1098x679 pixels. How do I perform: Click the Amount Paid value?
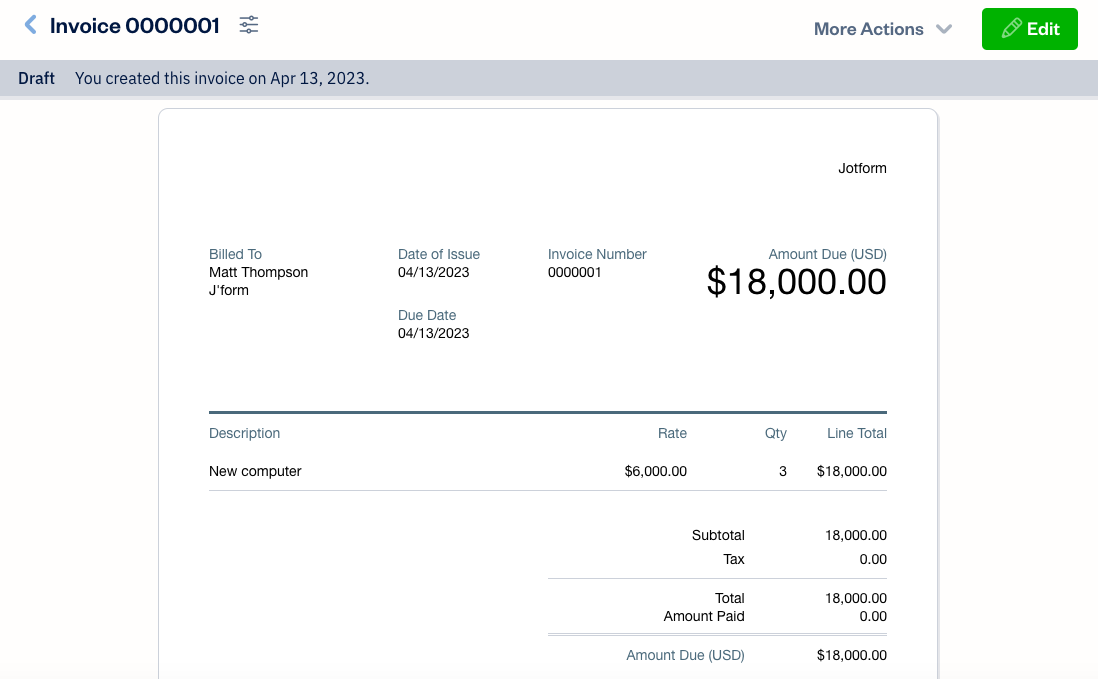[x=872, y=616]
